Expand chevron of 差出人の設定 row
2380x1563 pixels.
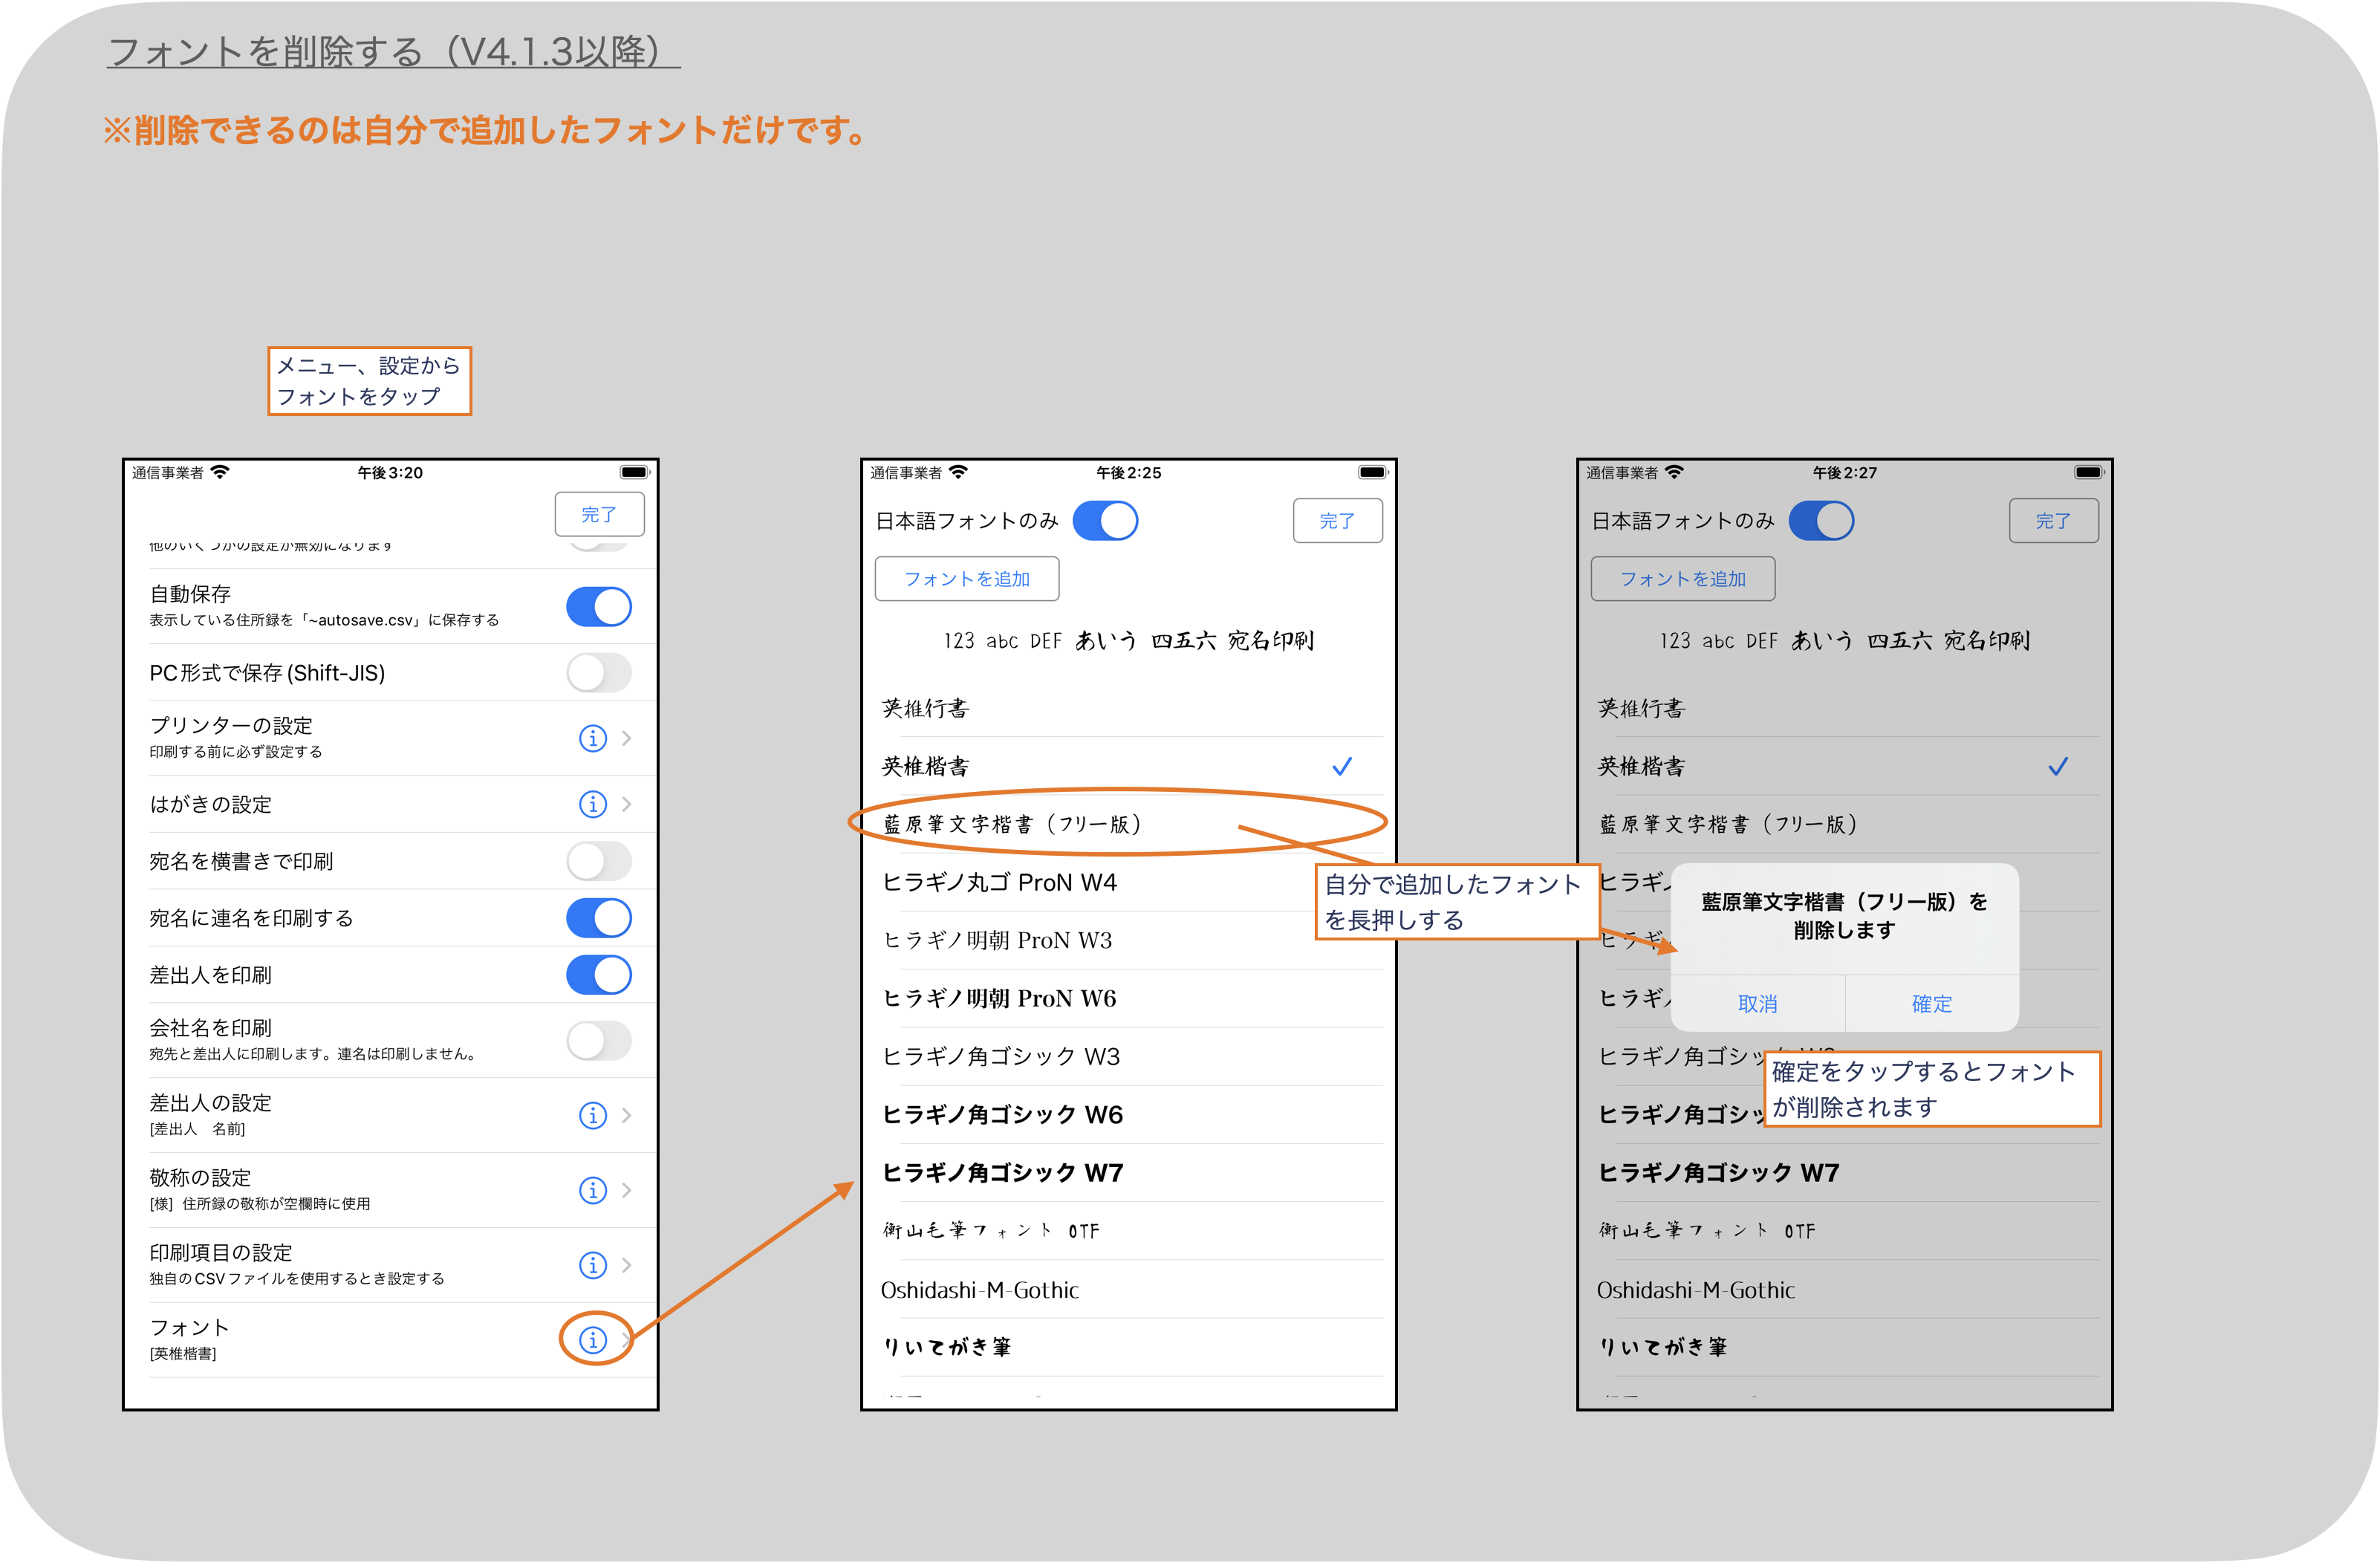coord(627,1115)
